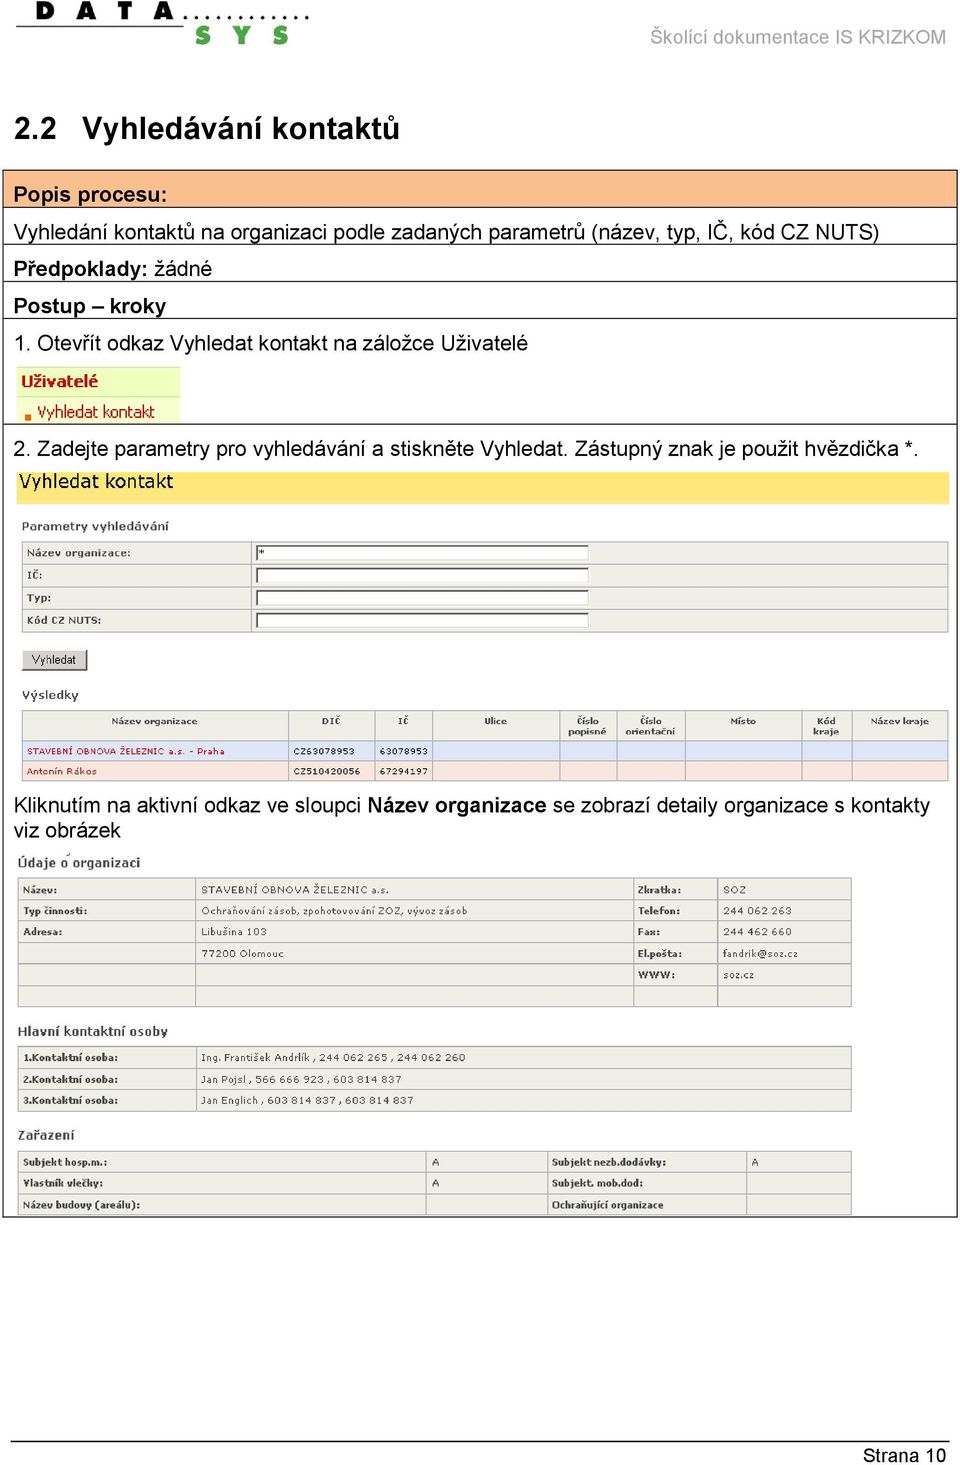Click address line Libušina 103
Screen dimensions: 960x1465
click(234, 932)
